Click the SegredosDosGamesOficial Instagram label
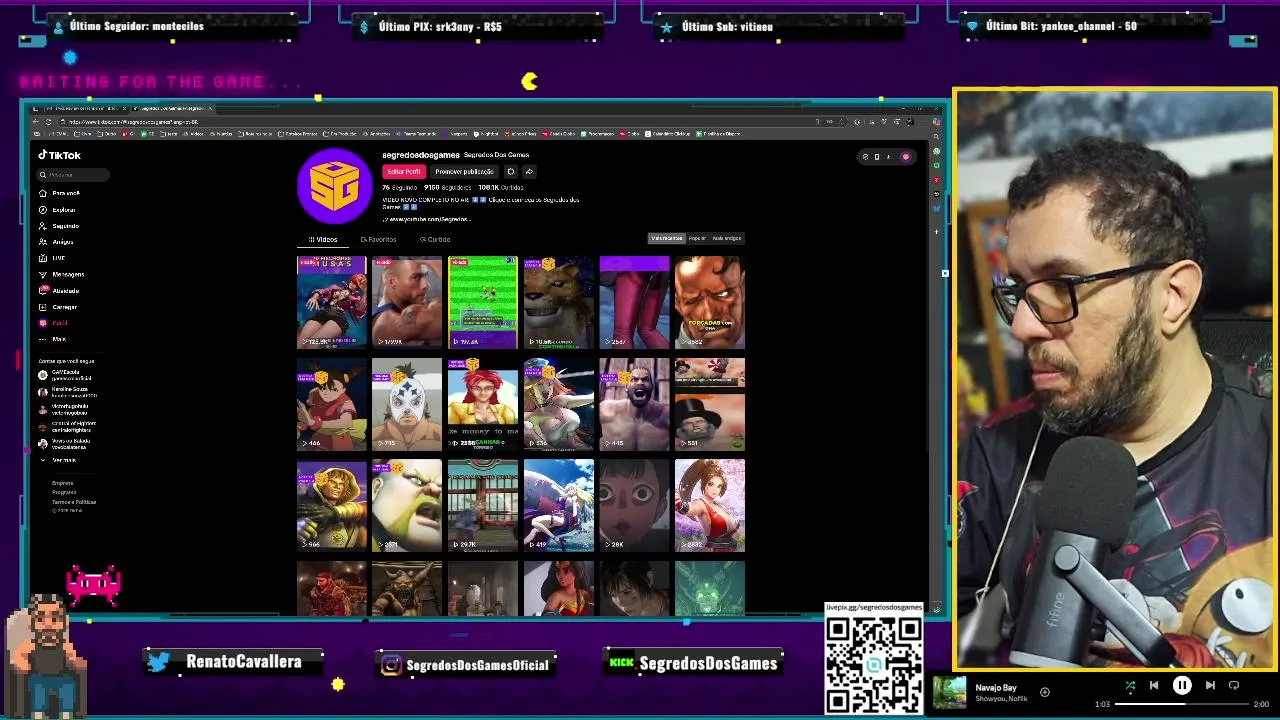The height and width of the screenshot is (720, 1280). [x=465, y=665]
